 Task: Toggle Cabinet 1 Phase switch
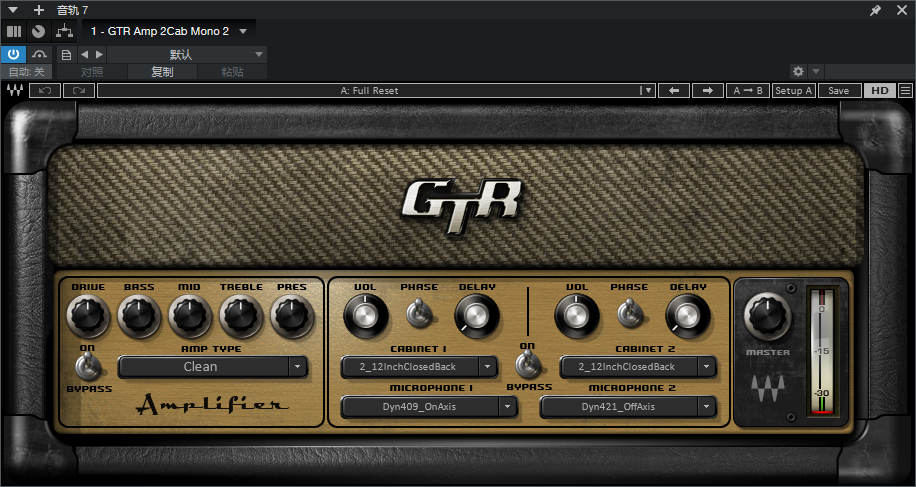(419, 312)
